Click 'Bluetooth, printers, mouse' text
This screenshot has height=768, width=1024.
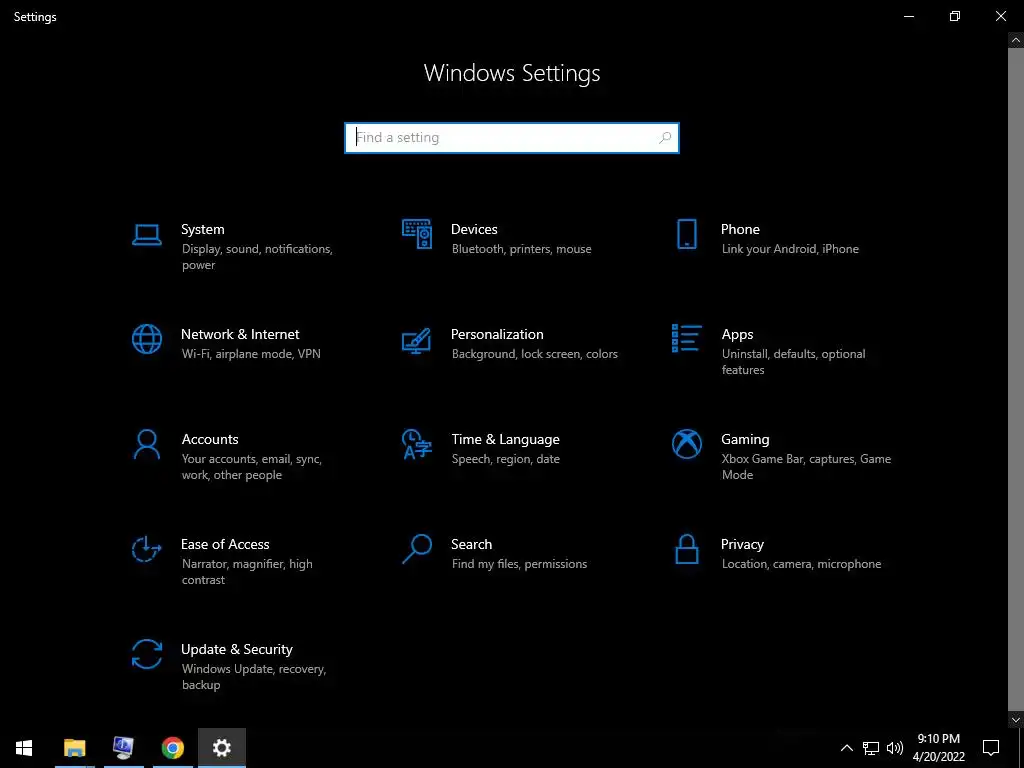[x=521, y=249]
